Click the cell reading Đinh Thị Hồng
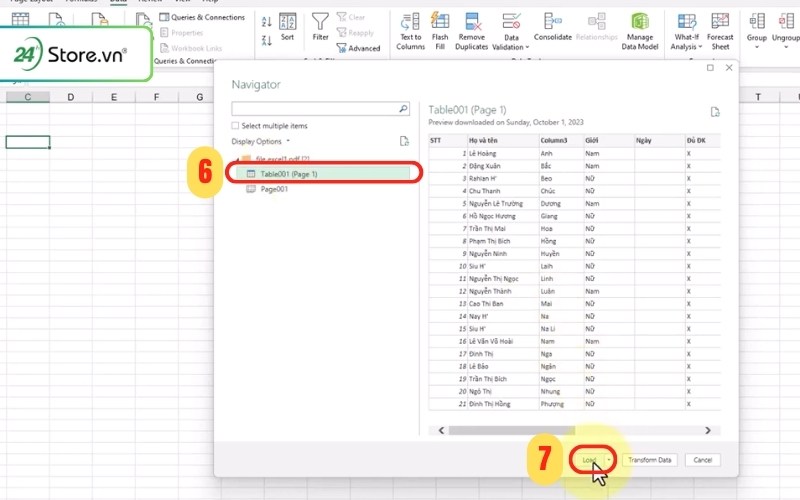This screenshot has height=500, width=800. coord(503,404)
